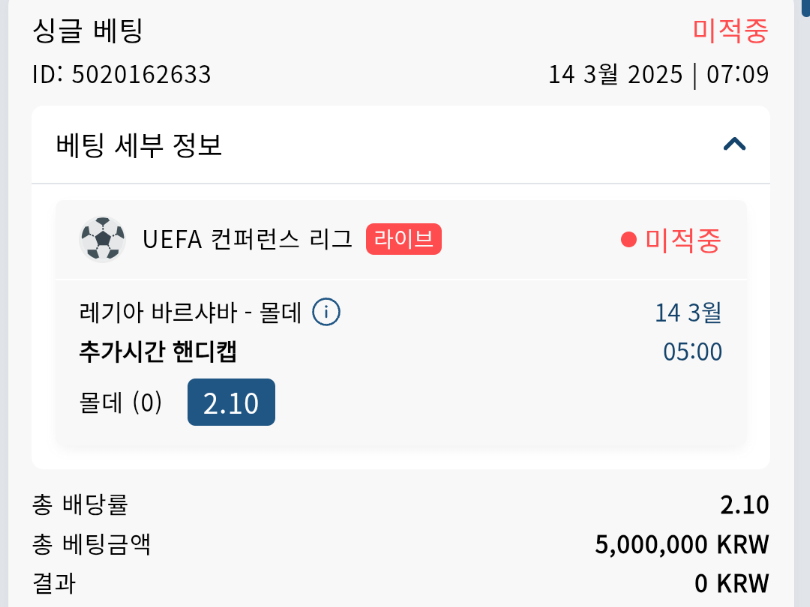Click the bet ID 5020162633 text
The width and height of the screenshot is (810, 607).
coord(122,75)
